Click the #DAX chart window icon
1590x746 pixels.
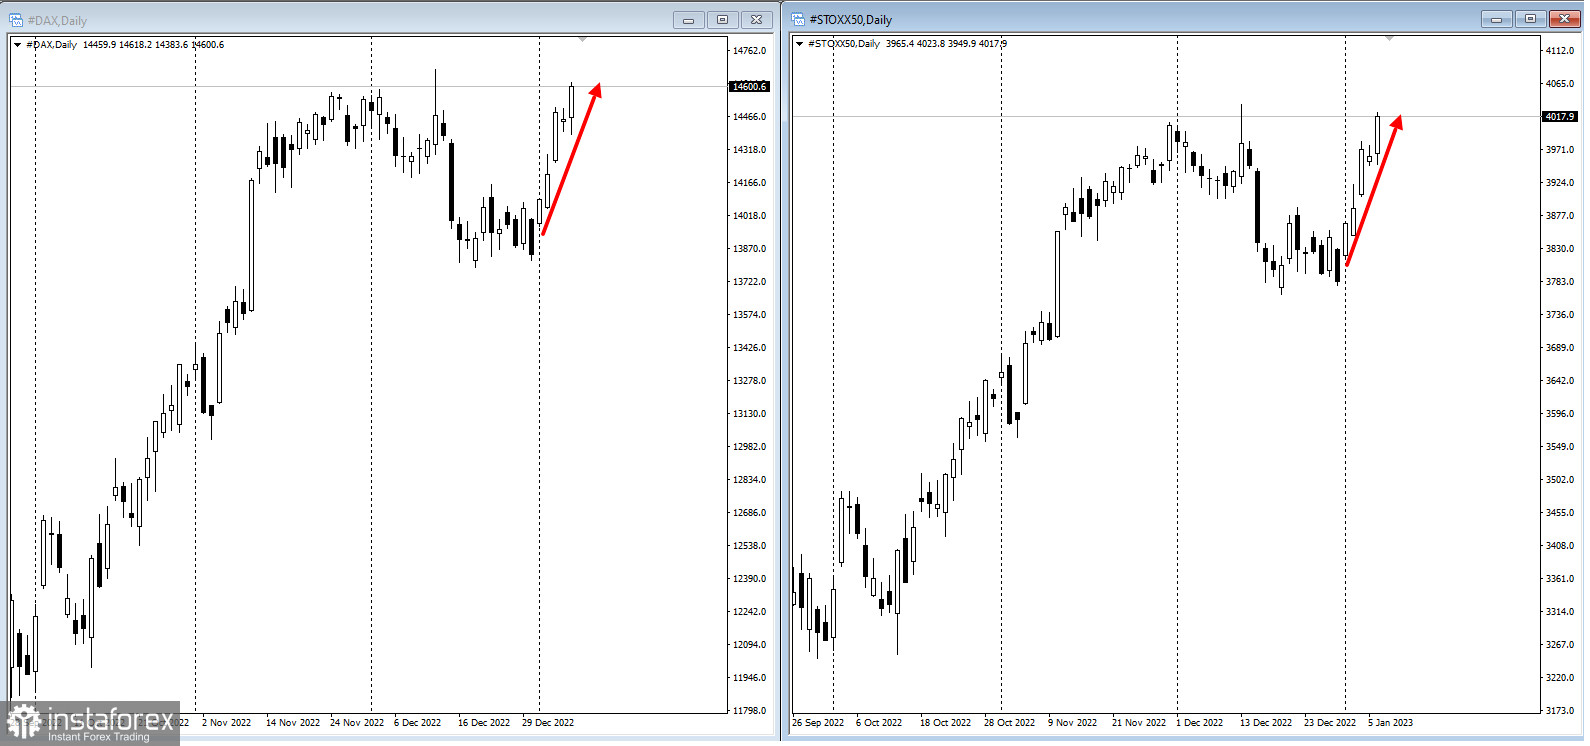tap(16, 20)
